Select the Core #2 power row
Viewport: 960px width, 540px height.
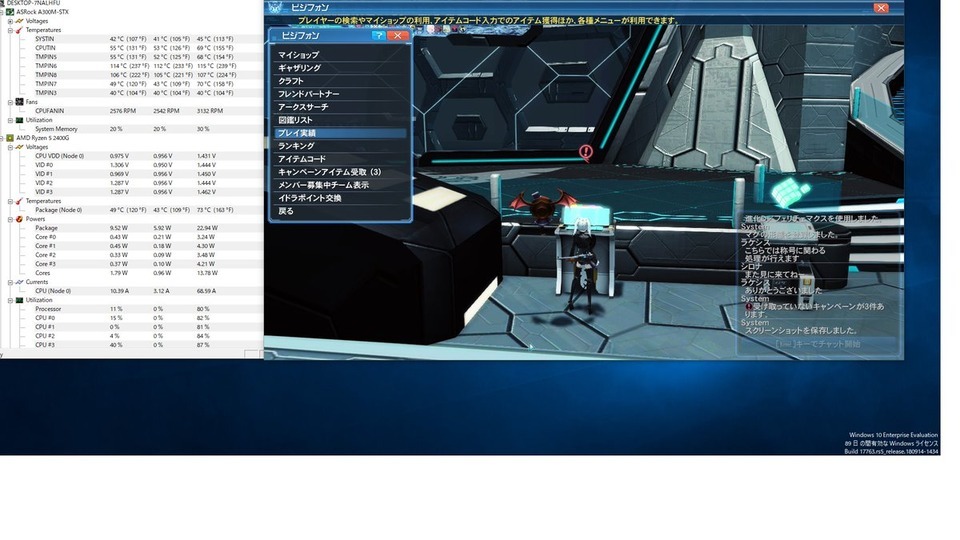coord(132,255)
